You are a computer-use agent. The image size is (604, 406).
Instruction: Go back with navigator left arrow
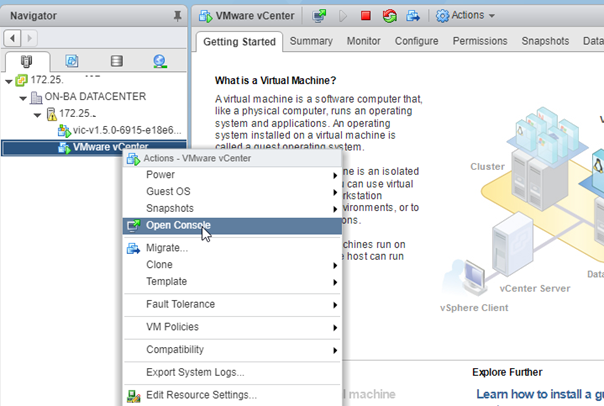(x=12, y=38)
